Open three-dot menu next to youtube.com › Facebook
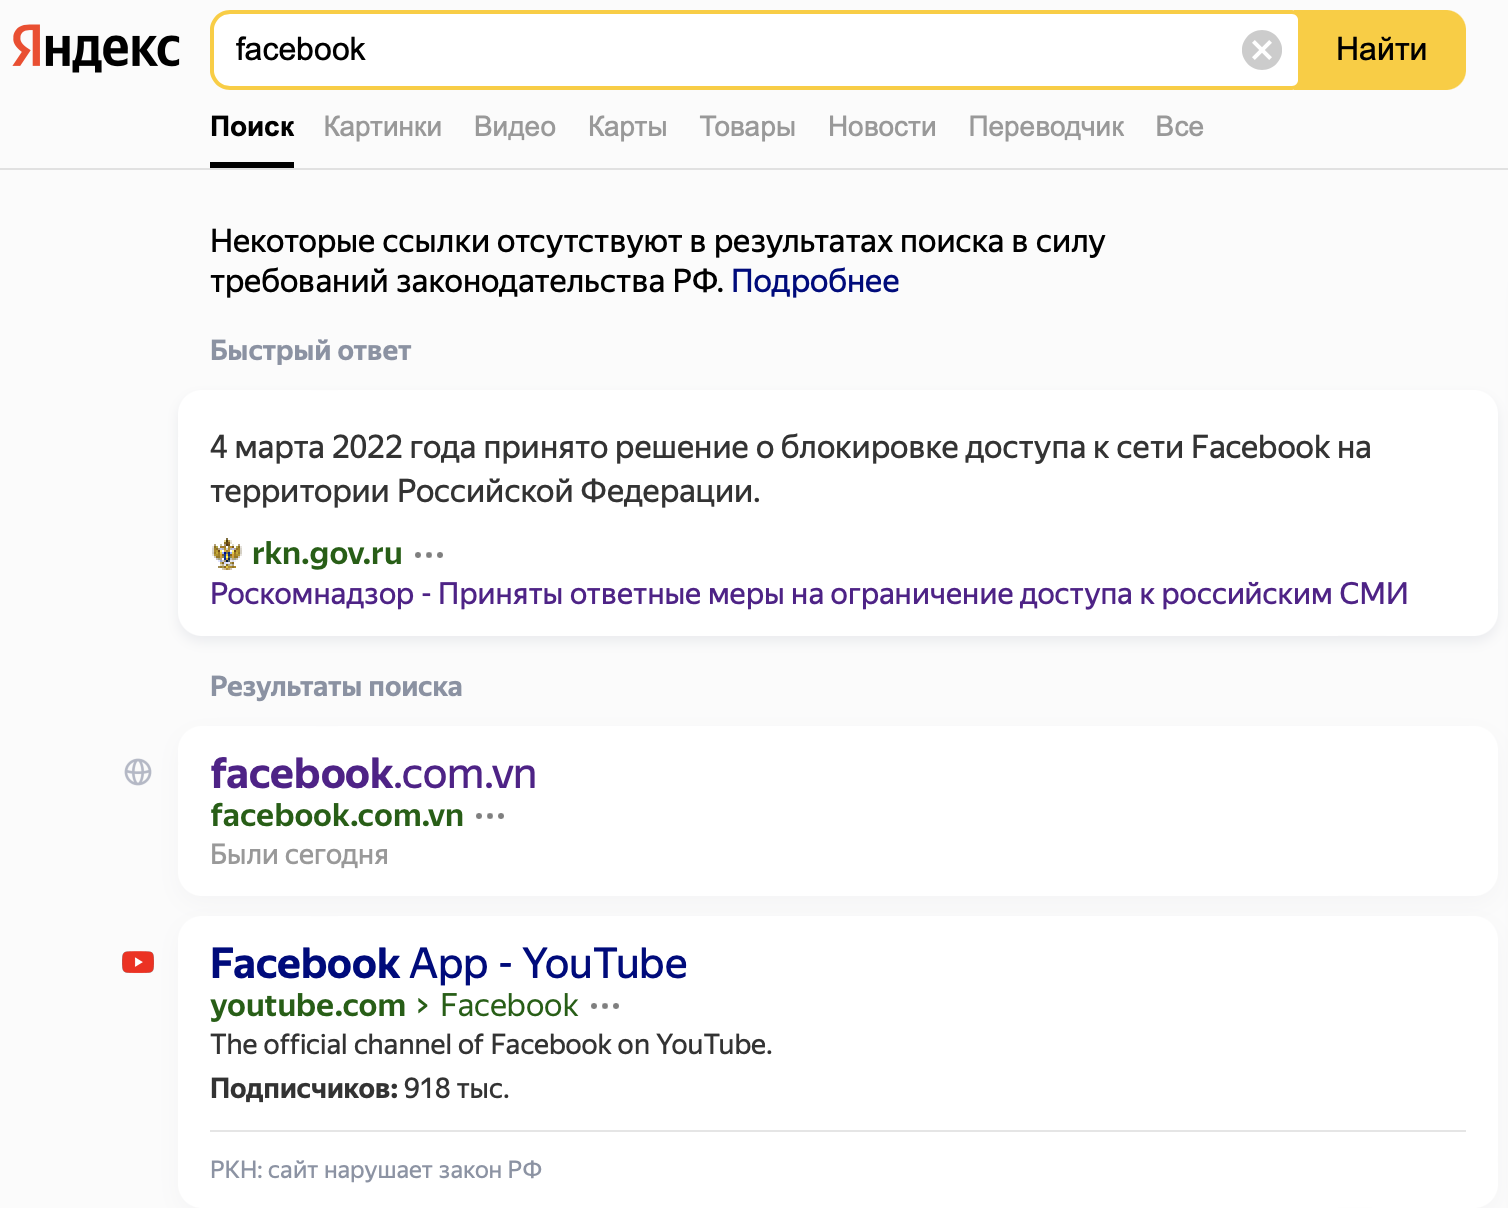The image size is (1508, 1208). click(605, 1006)
